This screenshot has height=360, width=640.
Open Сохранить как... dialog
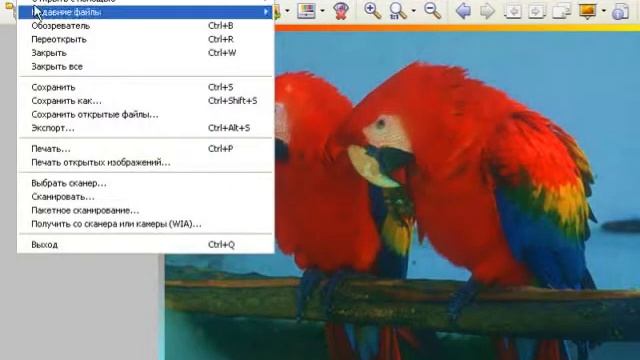coord(146,100)
